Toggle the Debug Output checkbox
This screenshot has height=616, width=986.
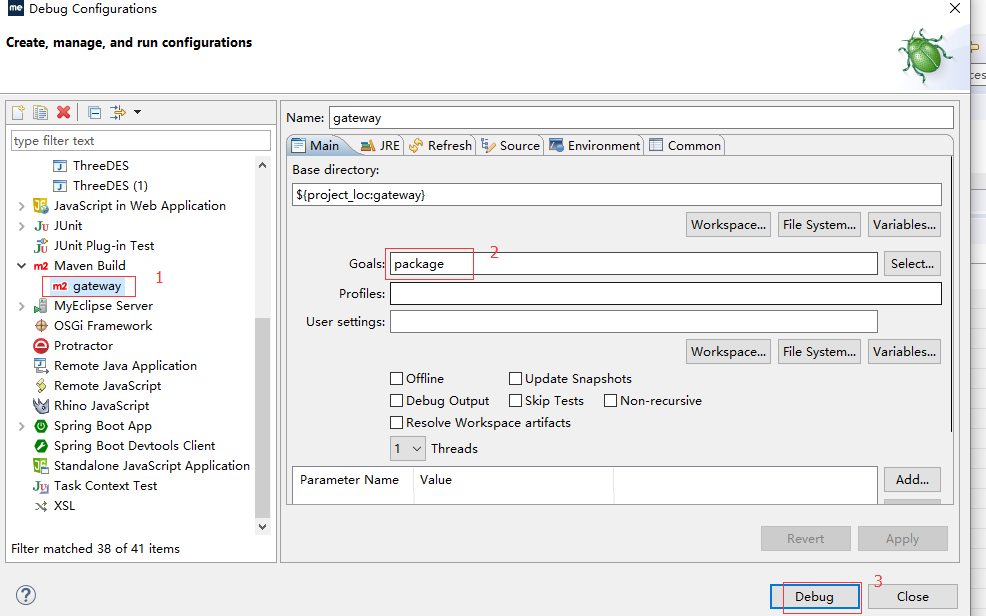click(396, 400)
